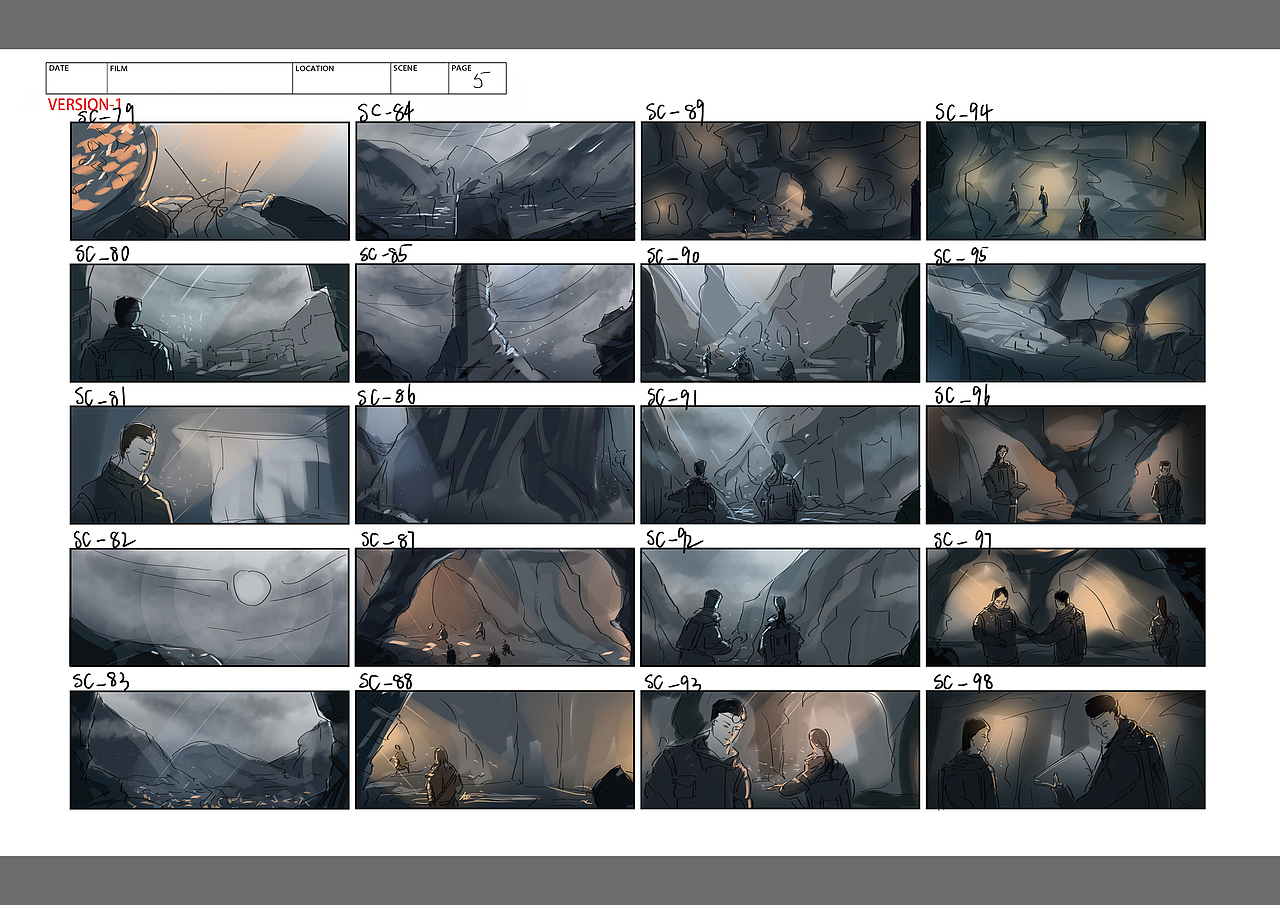The width and height of the screenshot is (1280, 905).
Task: Click the DATE header field
Action: 77,78
